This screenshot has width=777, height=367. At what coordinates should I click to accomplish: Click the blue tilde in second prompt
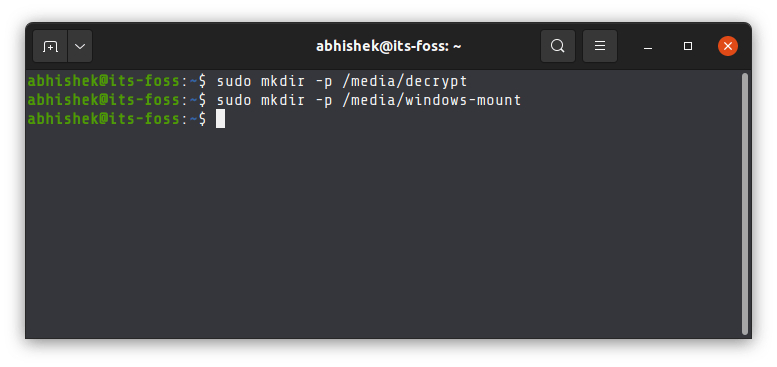click(193, 101)
